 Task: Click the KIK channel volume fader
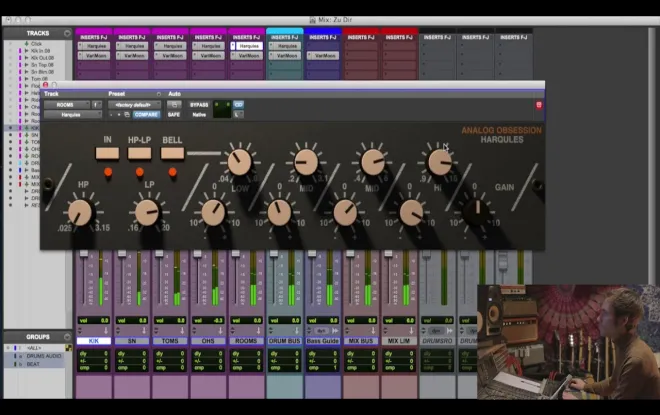[84, 254]
